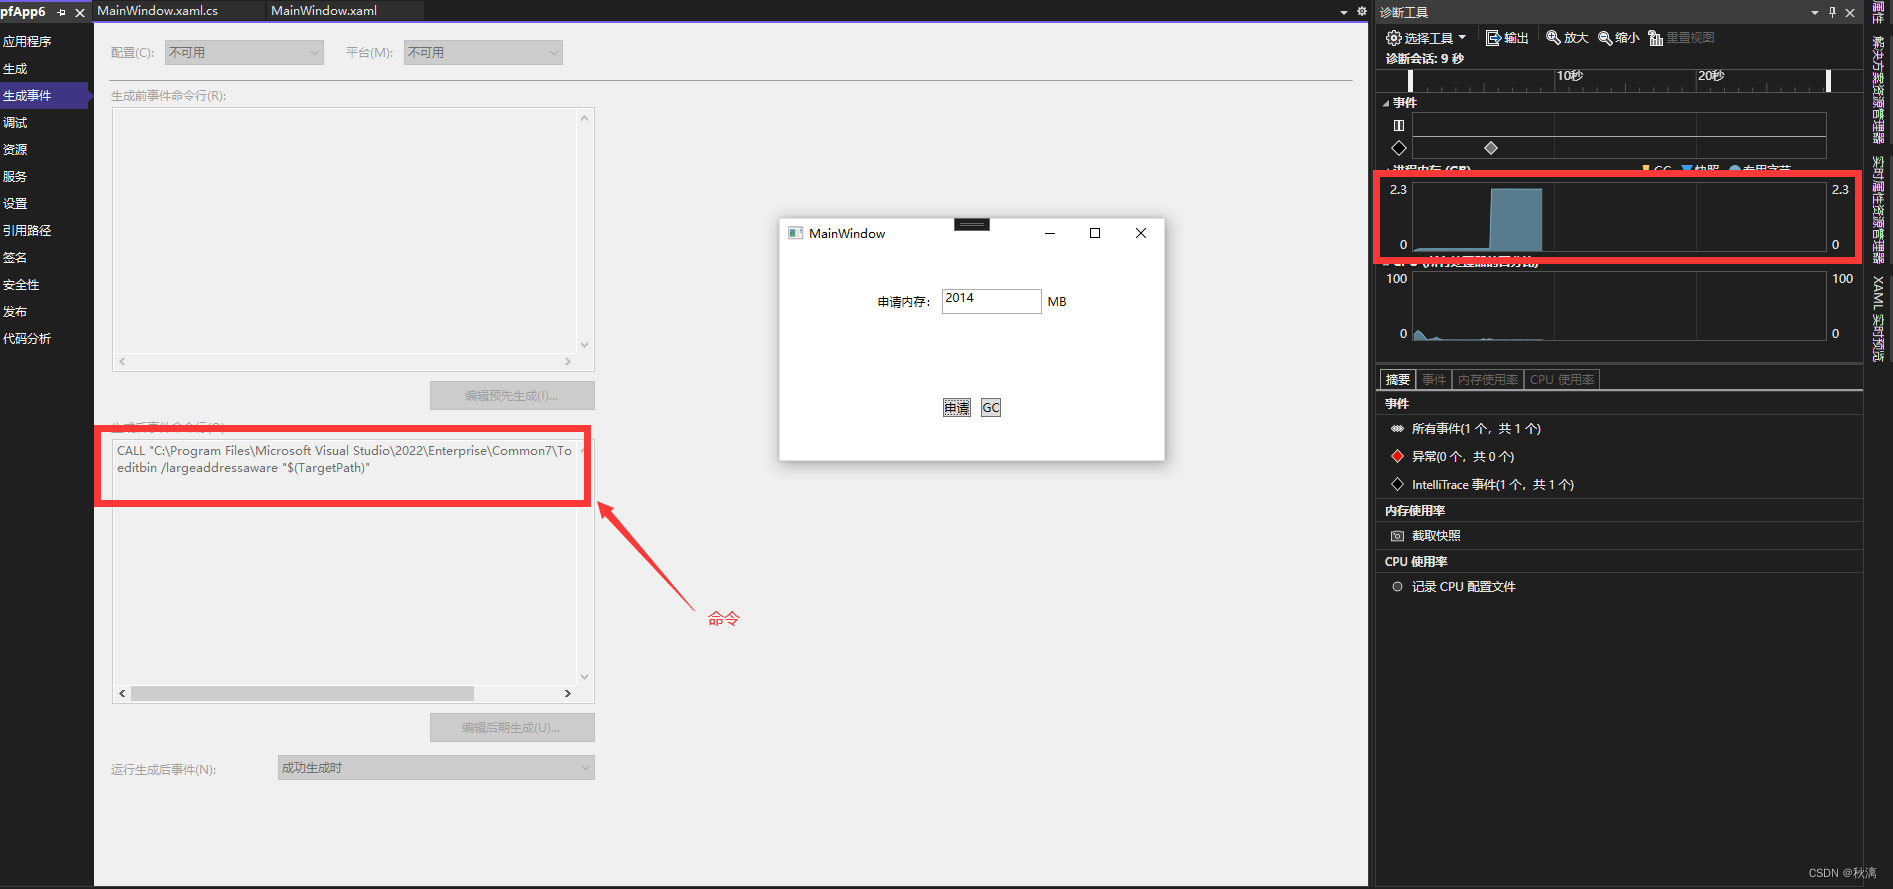Select 发布 page in sidebar
This screenshot has height=889, width=1893.
[x=15, y=312]
